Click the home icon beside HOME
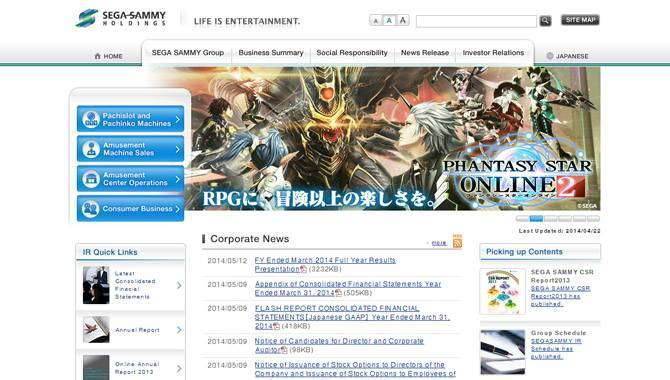The width and height of the screenshot is (670, 380). pos(97,56)
